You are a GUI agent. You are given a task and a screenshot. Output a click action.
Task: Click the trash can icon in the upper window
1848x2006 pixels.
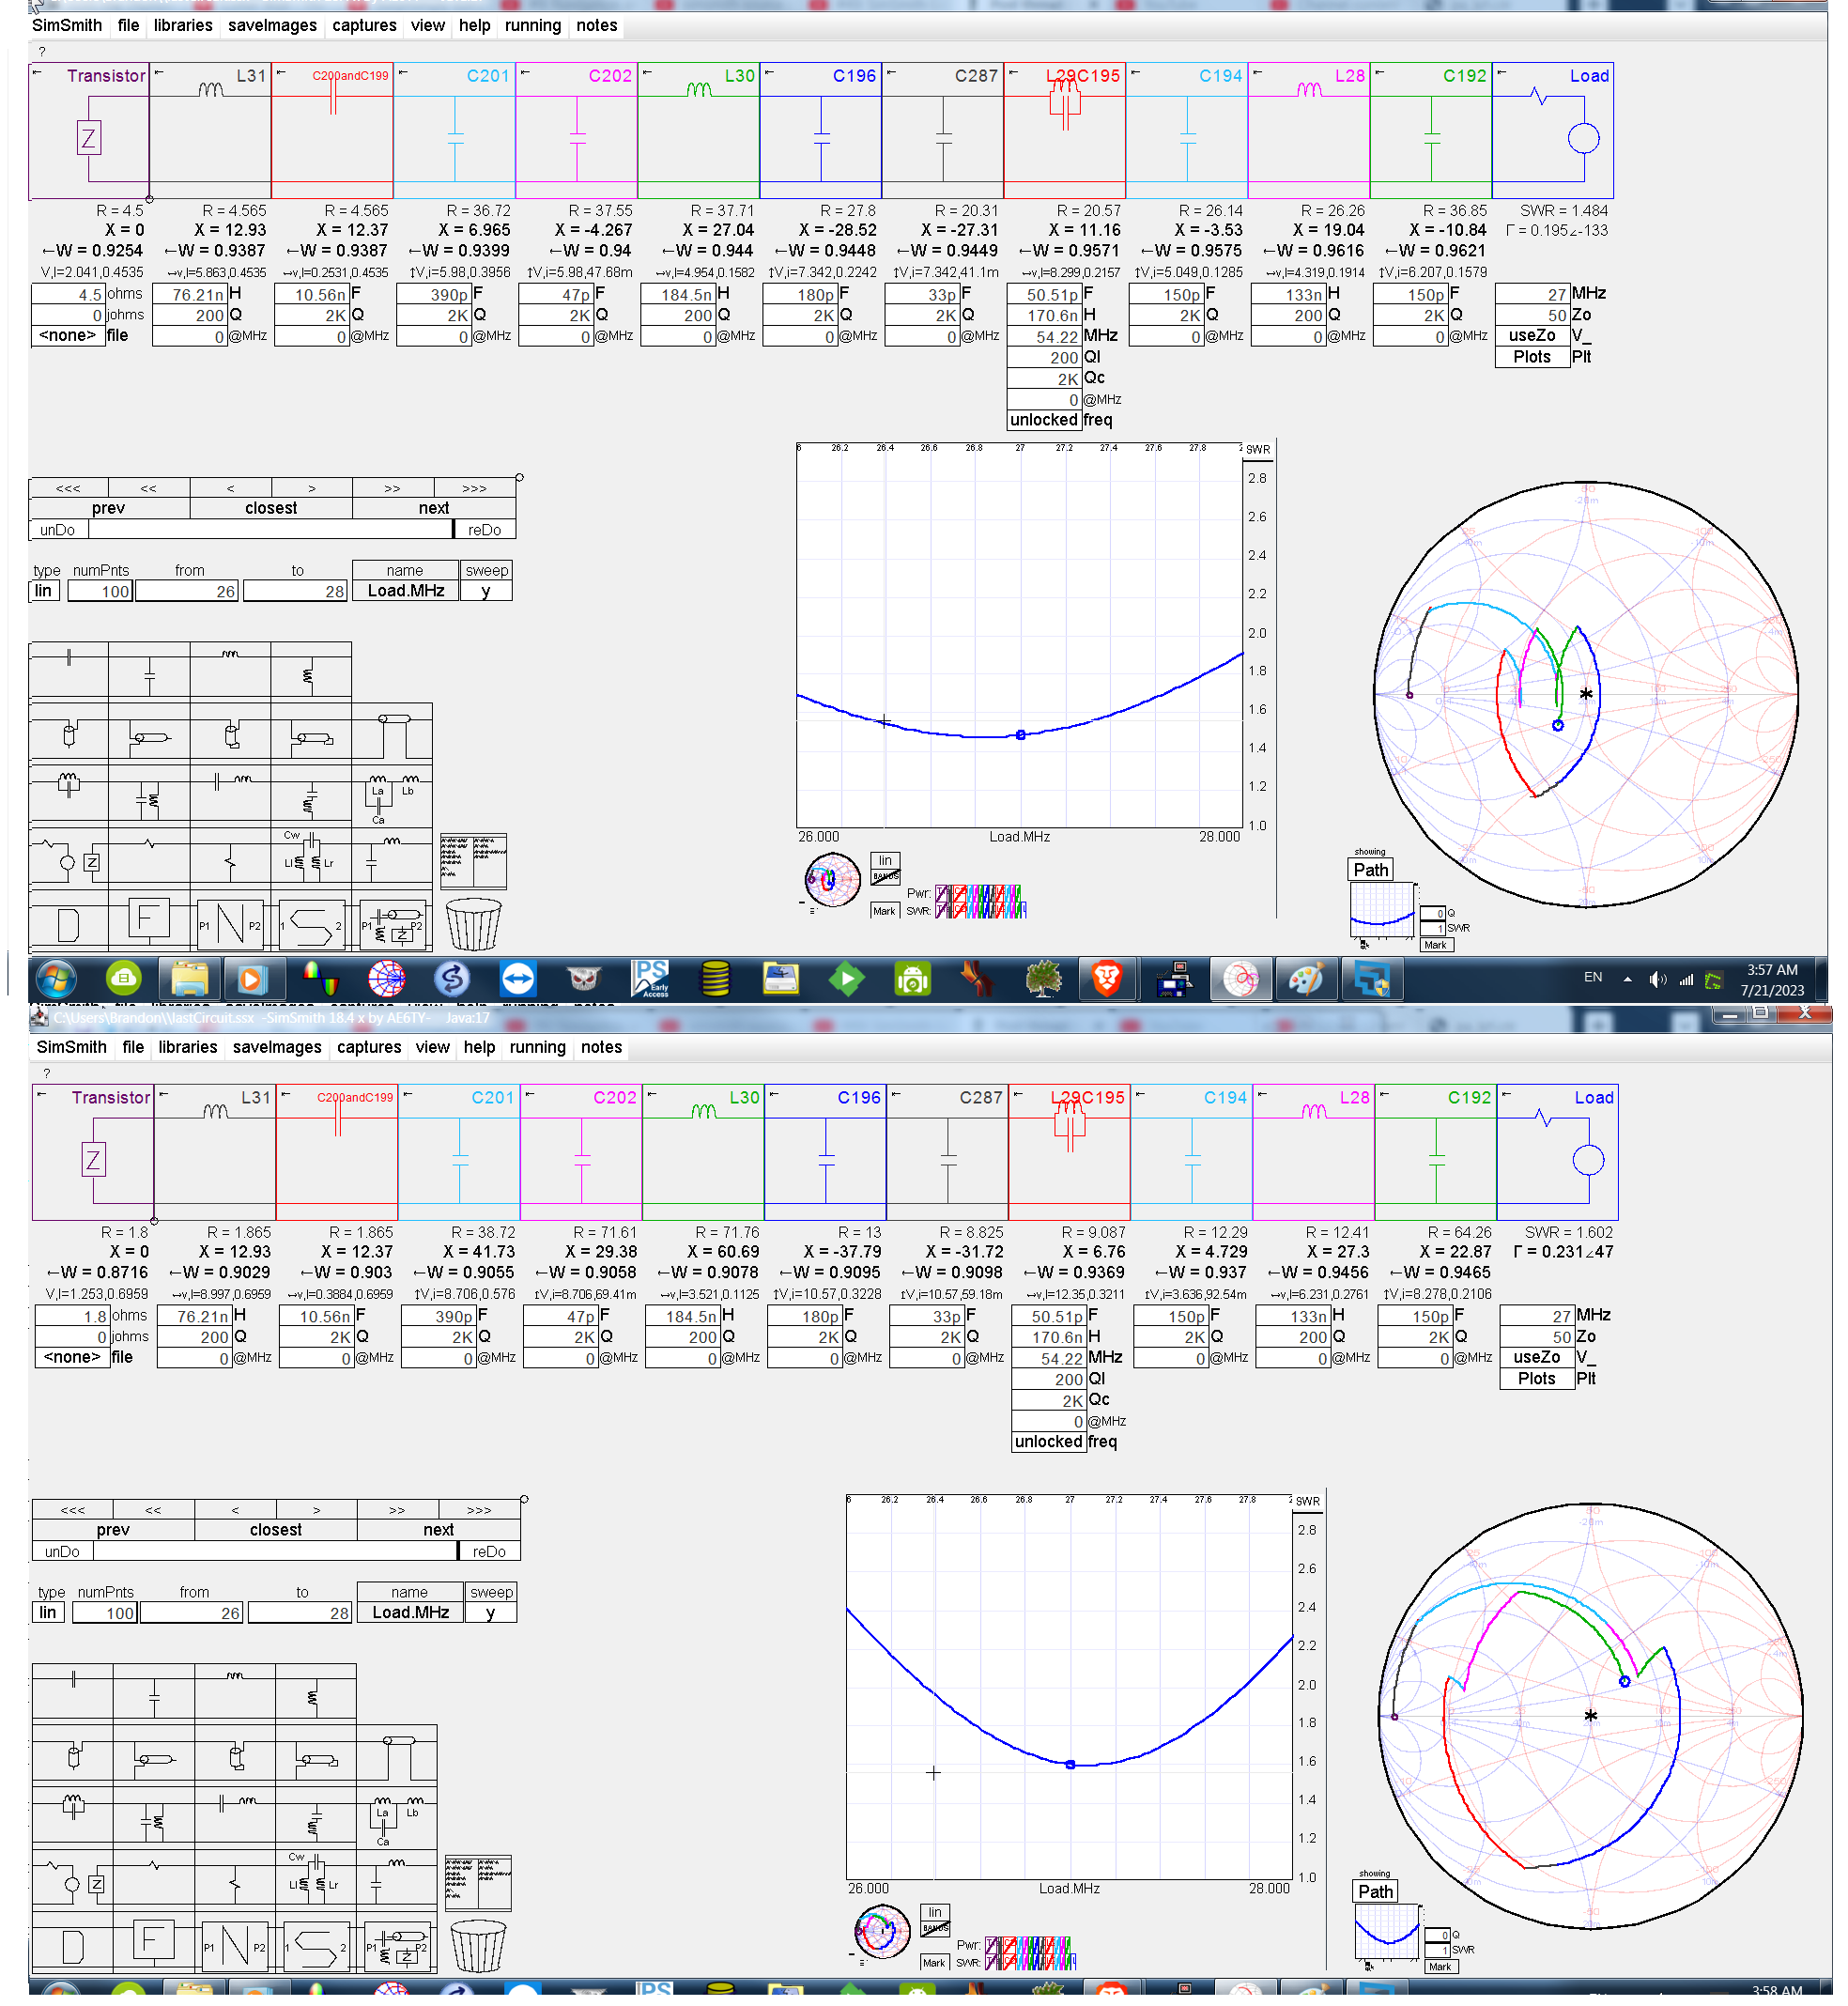click(x=474, y=925)
